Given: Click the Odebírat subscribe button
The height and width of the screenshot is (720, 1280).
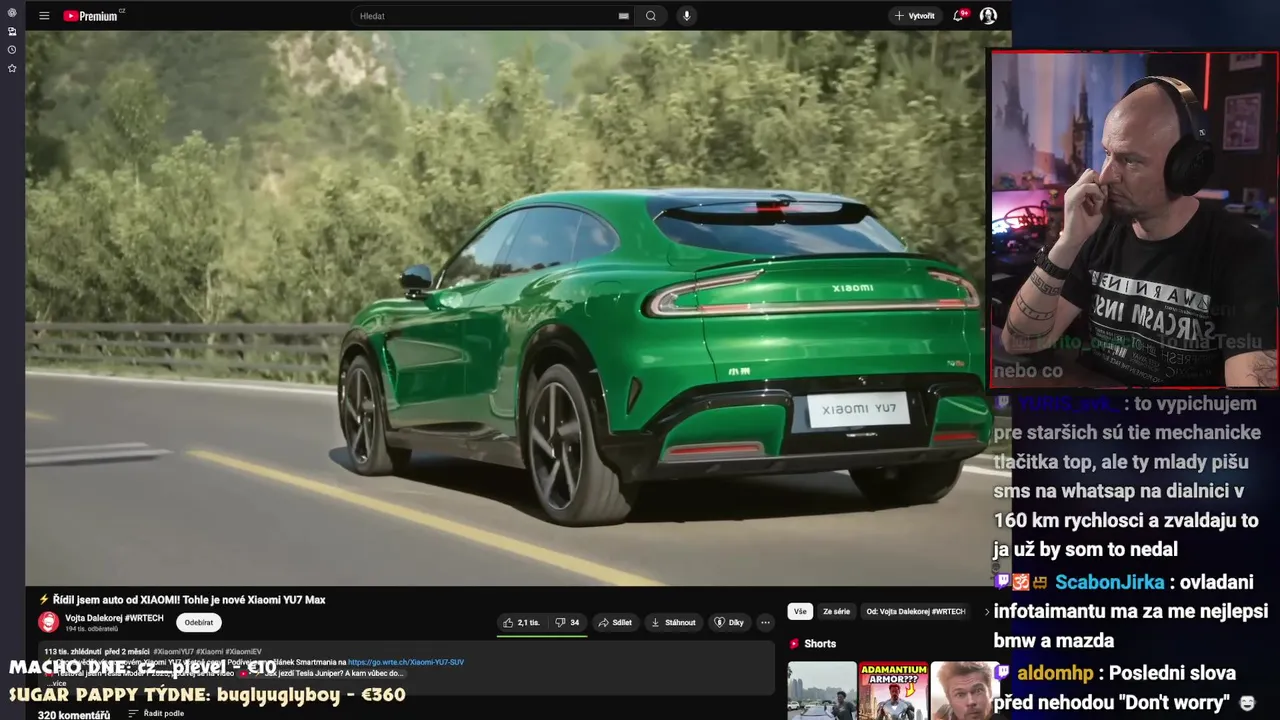Looking at the screenshot, I should tap(199, 622).
